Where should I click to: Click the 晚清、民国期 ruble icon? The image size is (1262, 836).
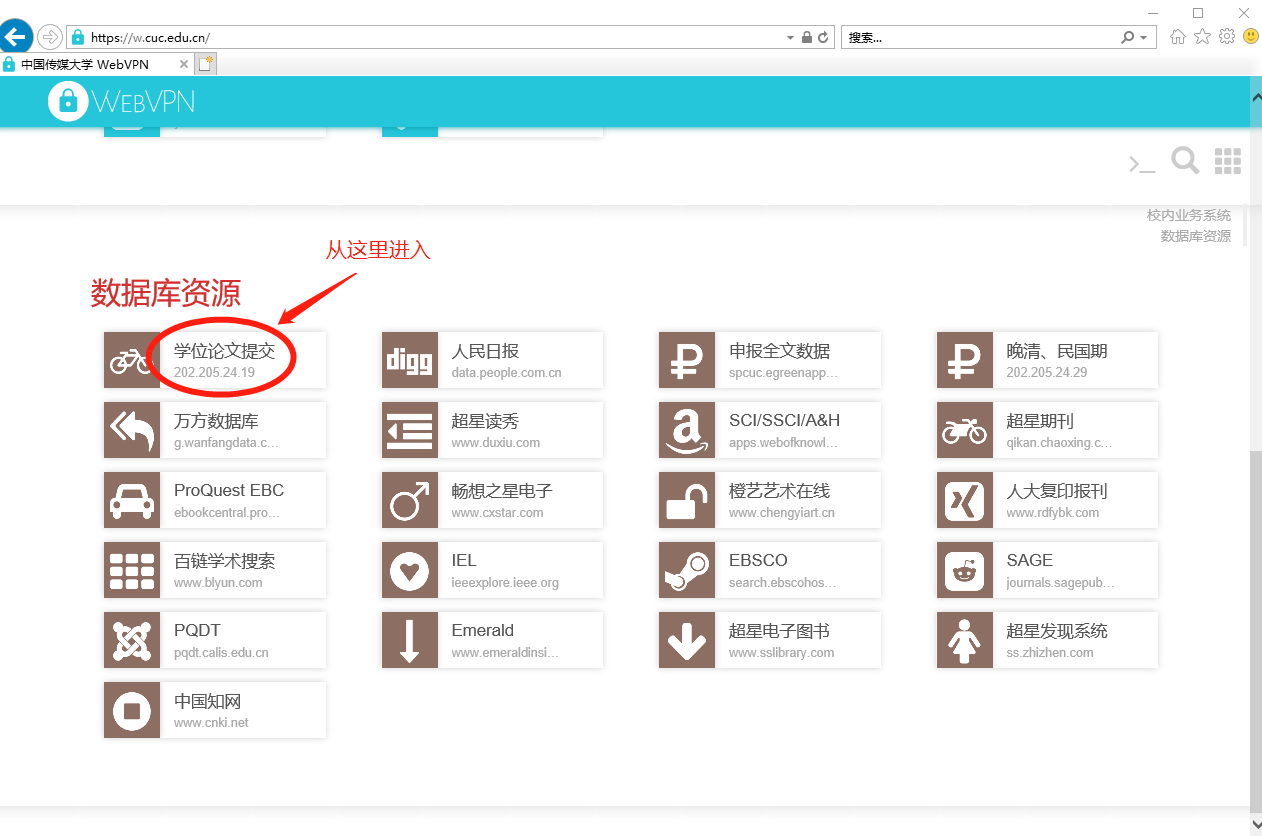coord(965,360)
